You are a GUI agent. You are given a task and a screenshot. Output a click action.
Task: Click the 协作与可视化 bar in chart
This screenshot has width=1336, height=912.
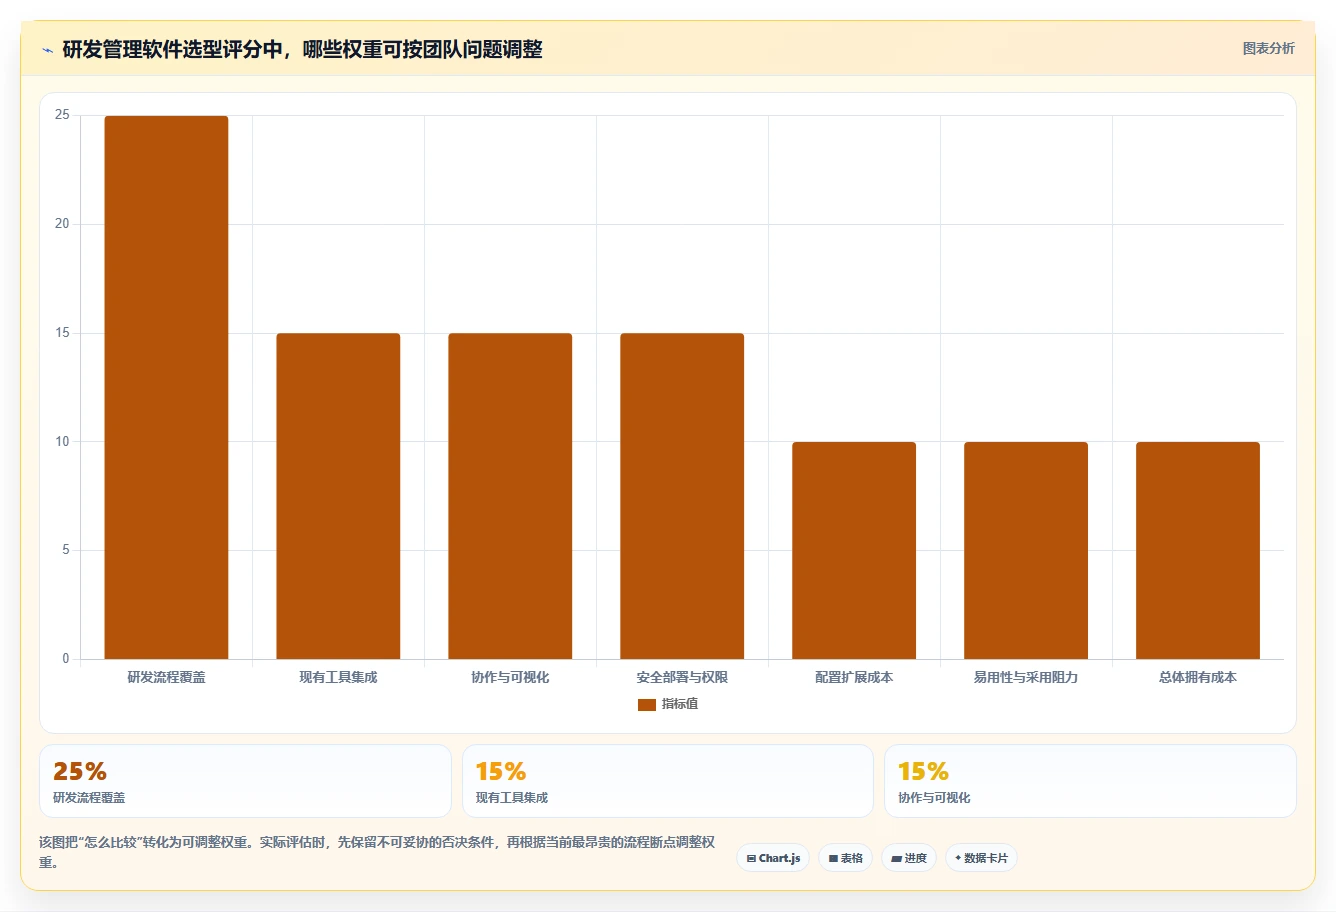[x=510, y=496]
